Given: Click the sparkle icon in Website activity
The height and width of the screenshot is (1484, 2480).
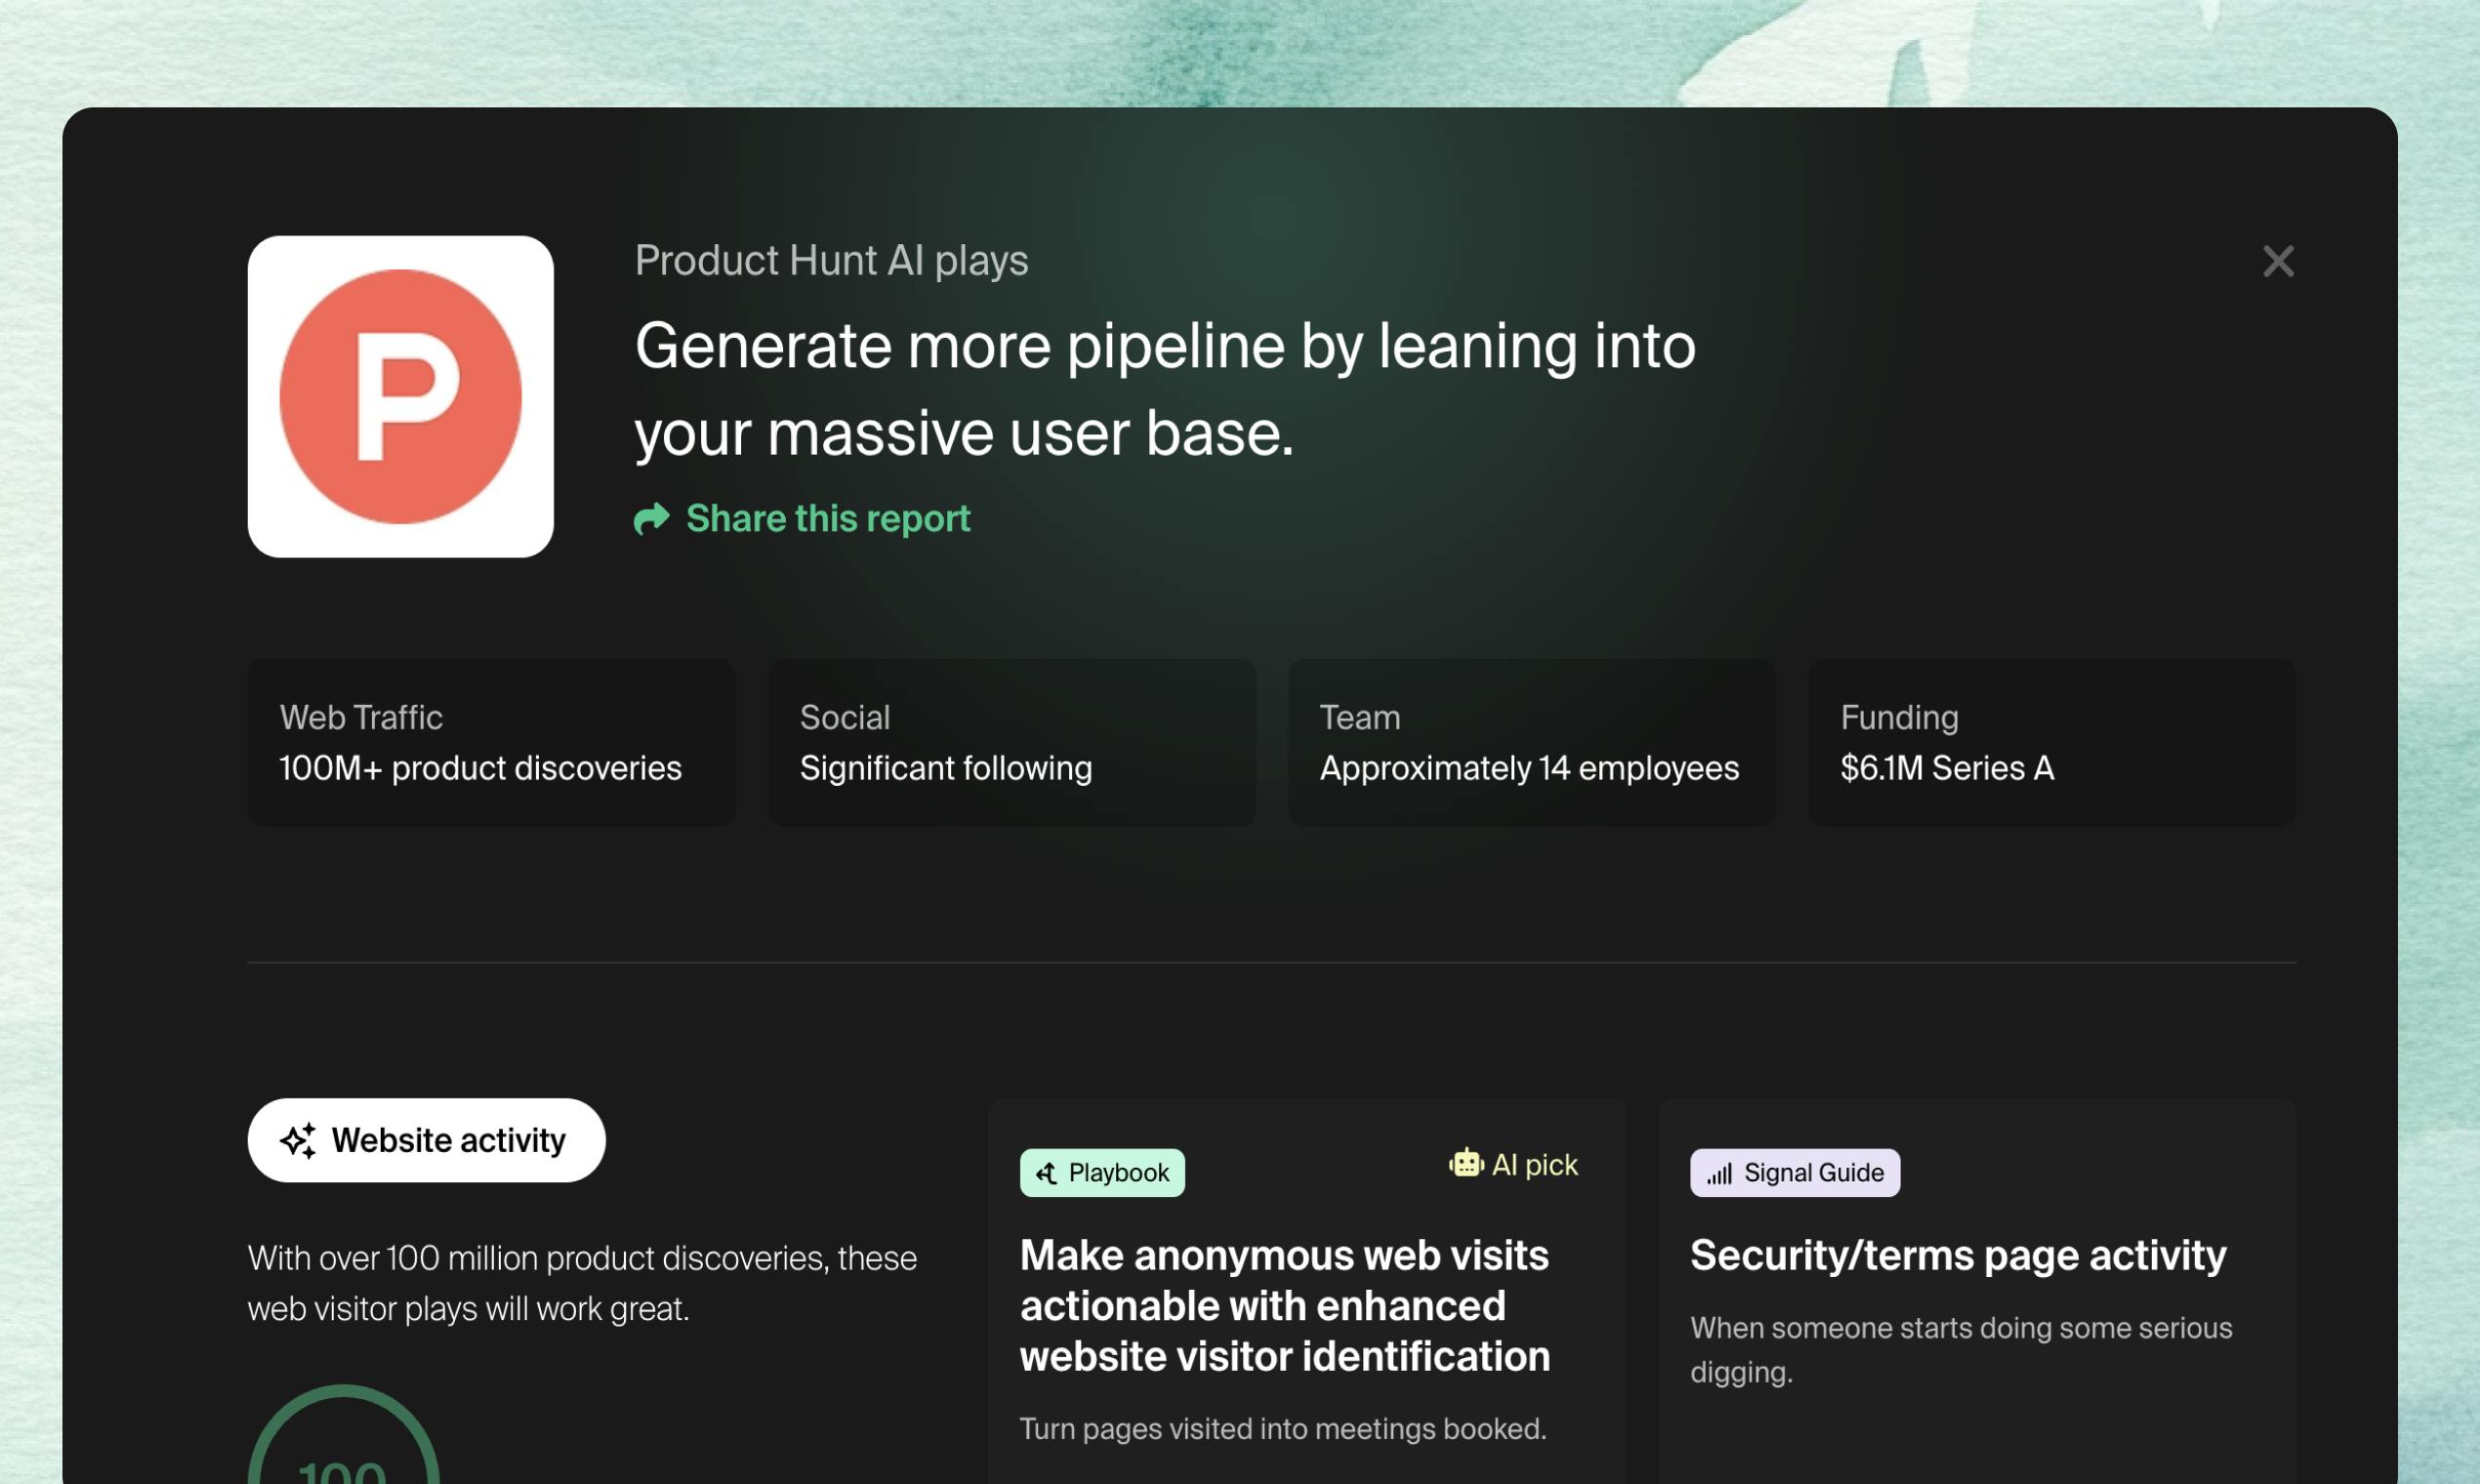Looking at the screenshot, I should tap(298, 1140).
